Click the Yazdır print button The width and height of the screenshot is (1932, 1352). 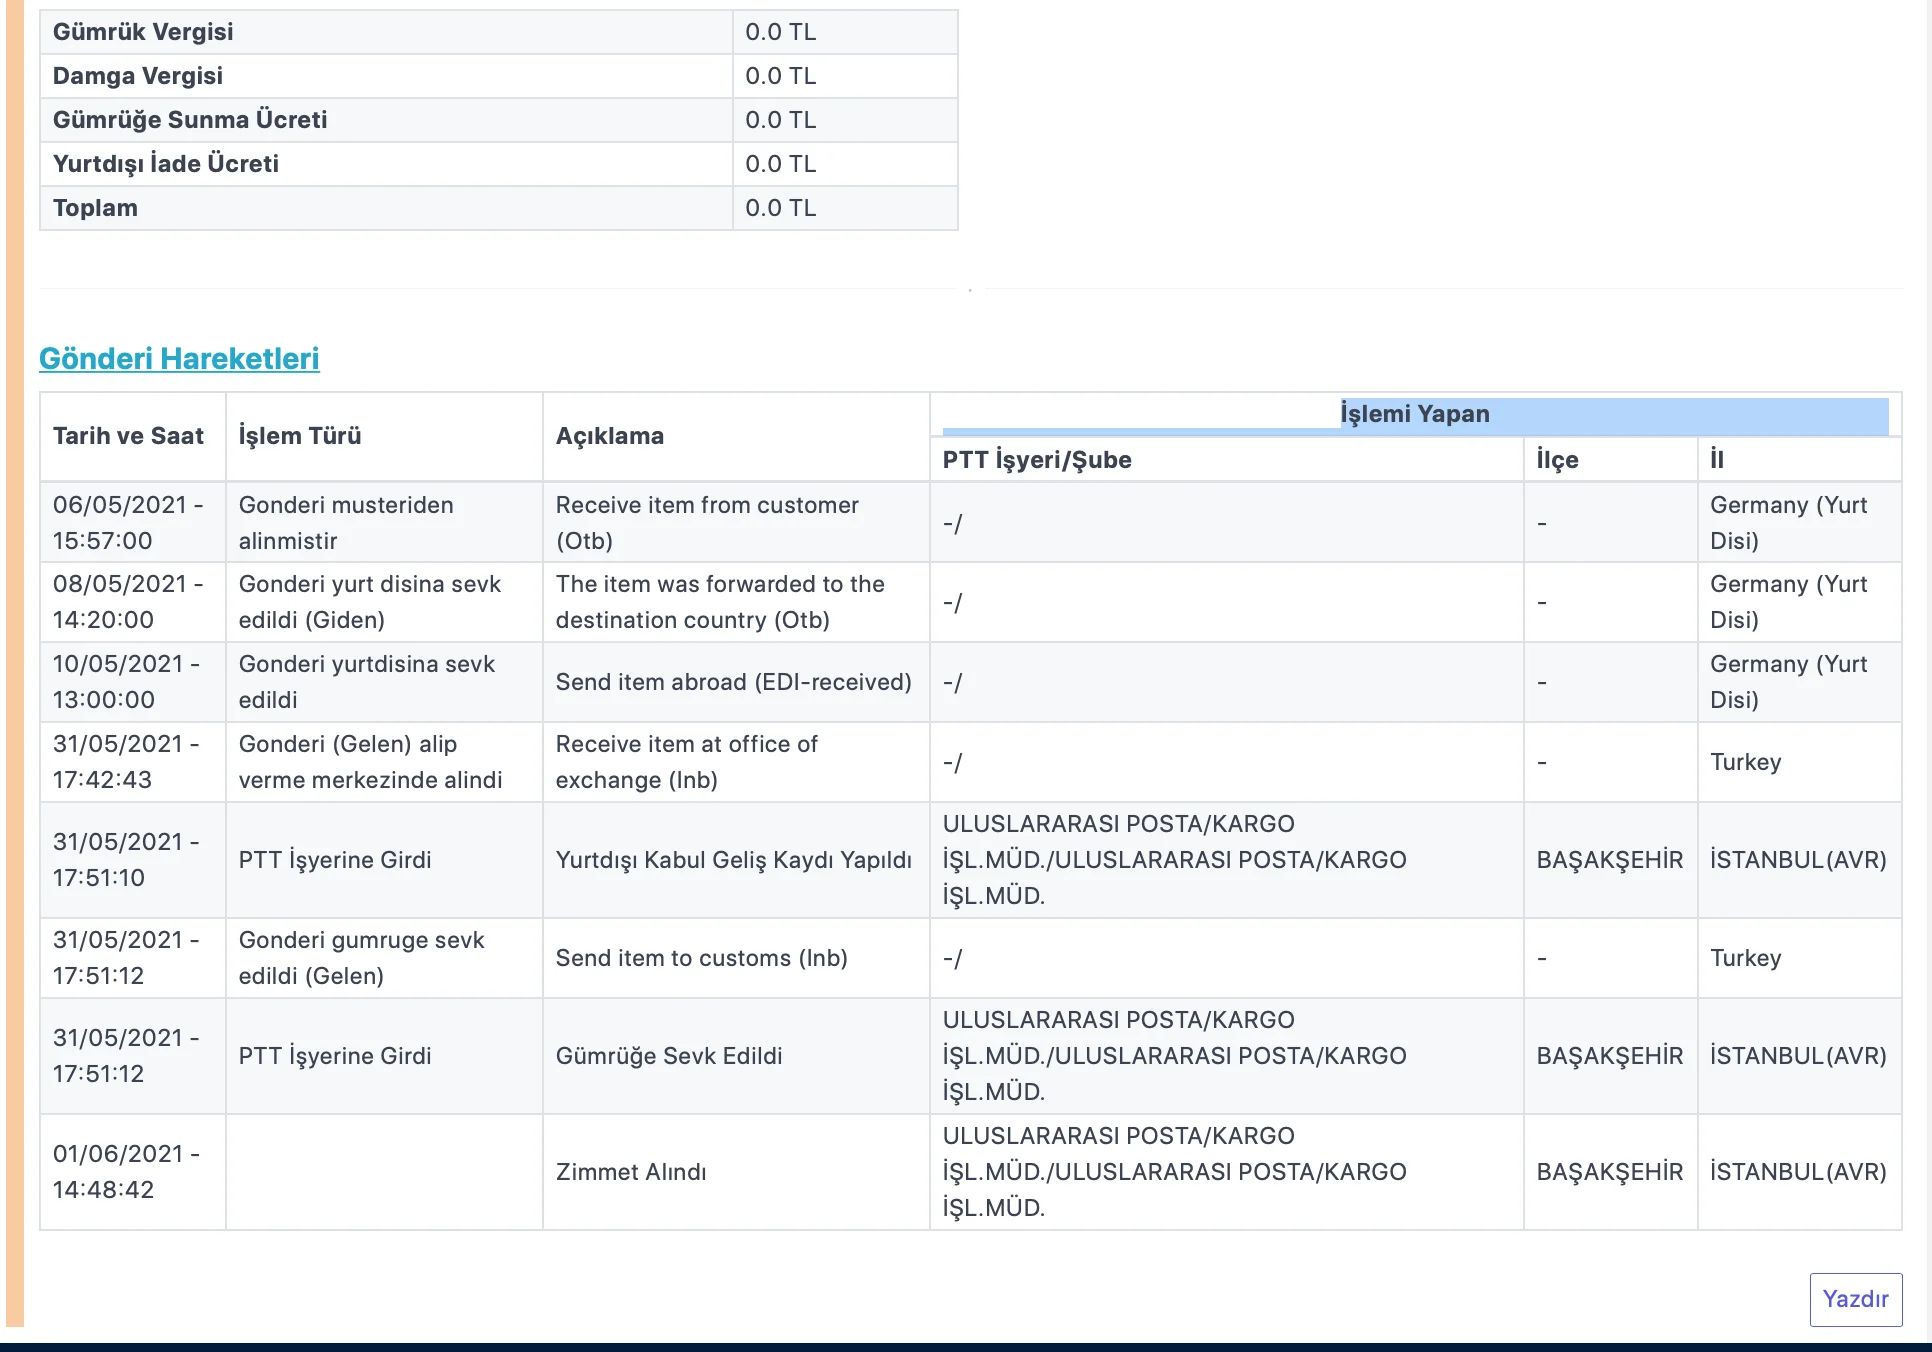pos(1855,1299)
